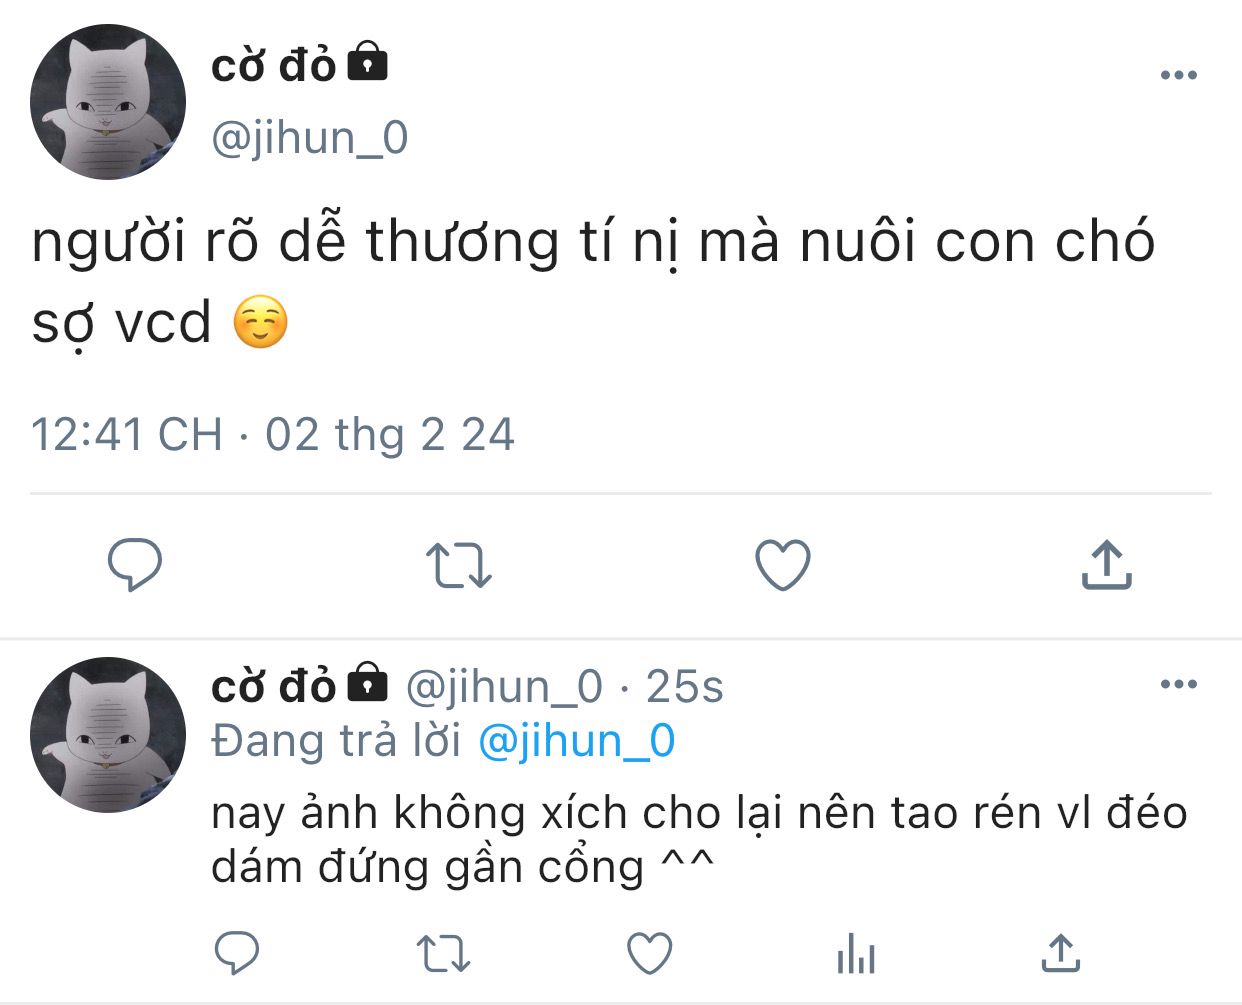
Task: Open reply tweet text about nay ảnh
Action: click(x=699, y=839)
